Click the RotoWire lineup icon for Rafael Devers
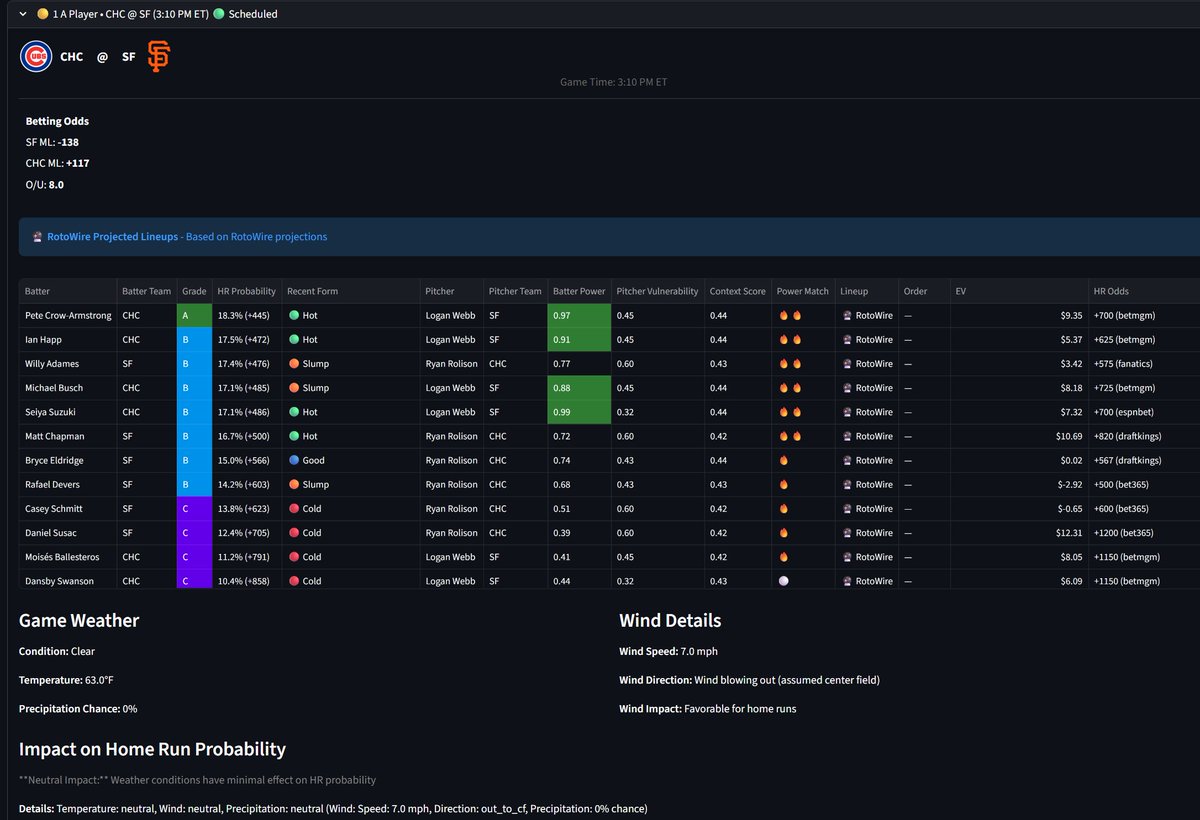 click(847, 484)
